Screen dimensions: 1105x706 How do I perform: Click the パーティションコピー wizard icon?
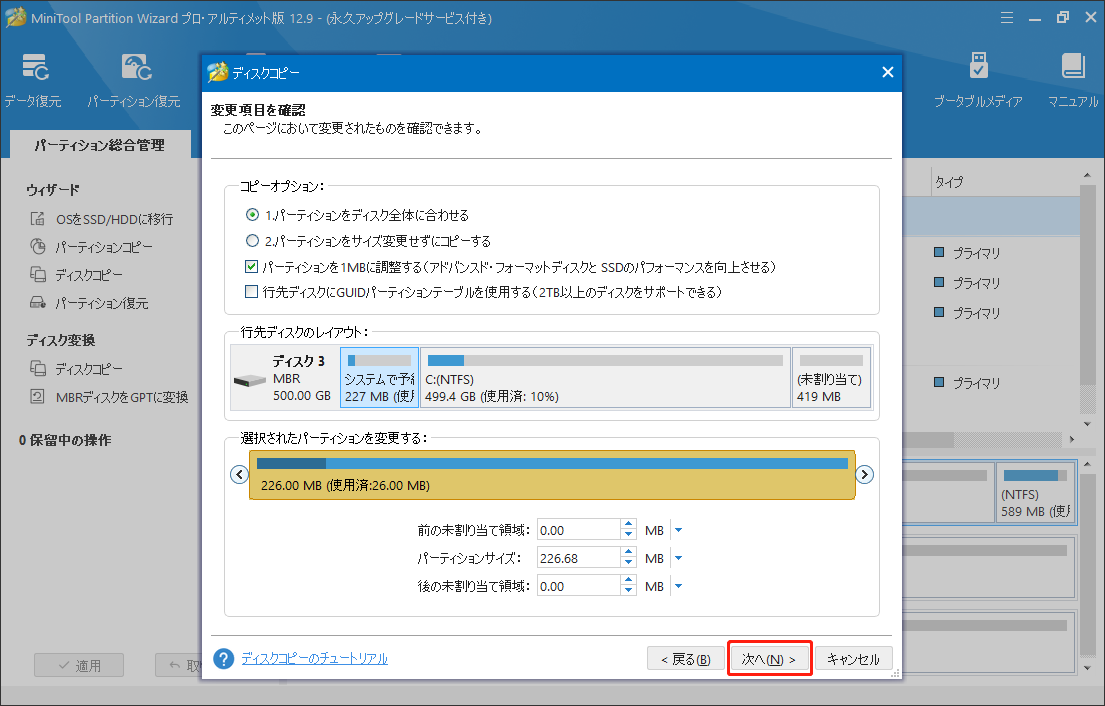(x=37, y=247)
